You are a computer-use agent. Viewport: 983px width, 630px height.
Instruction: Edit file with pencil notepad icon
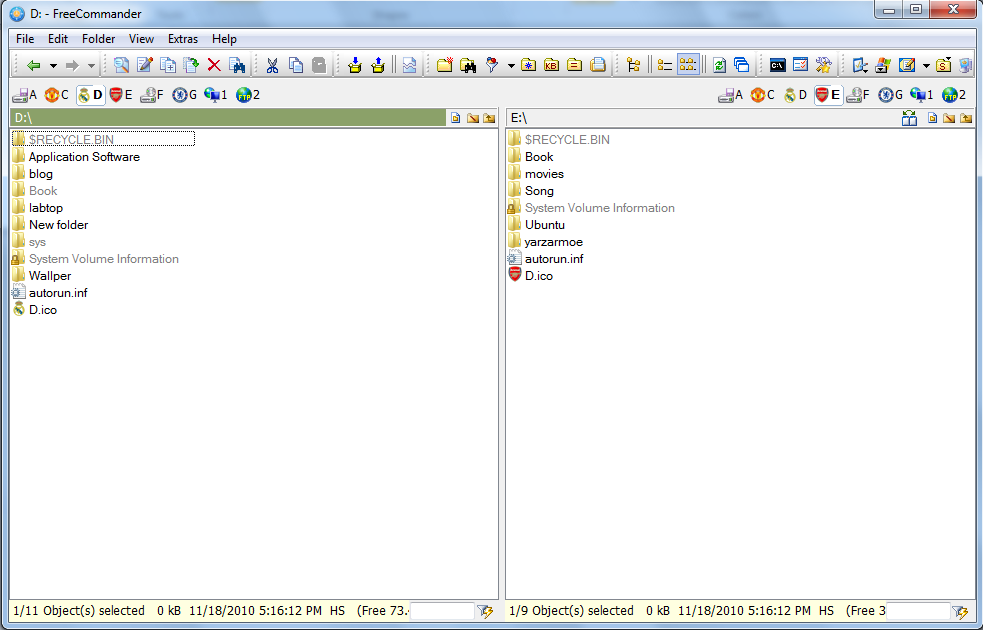[x=144, y=65]
